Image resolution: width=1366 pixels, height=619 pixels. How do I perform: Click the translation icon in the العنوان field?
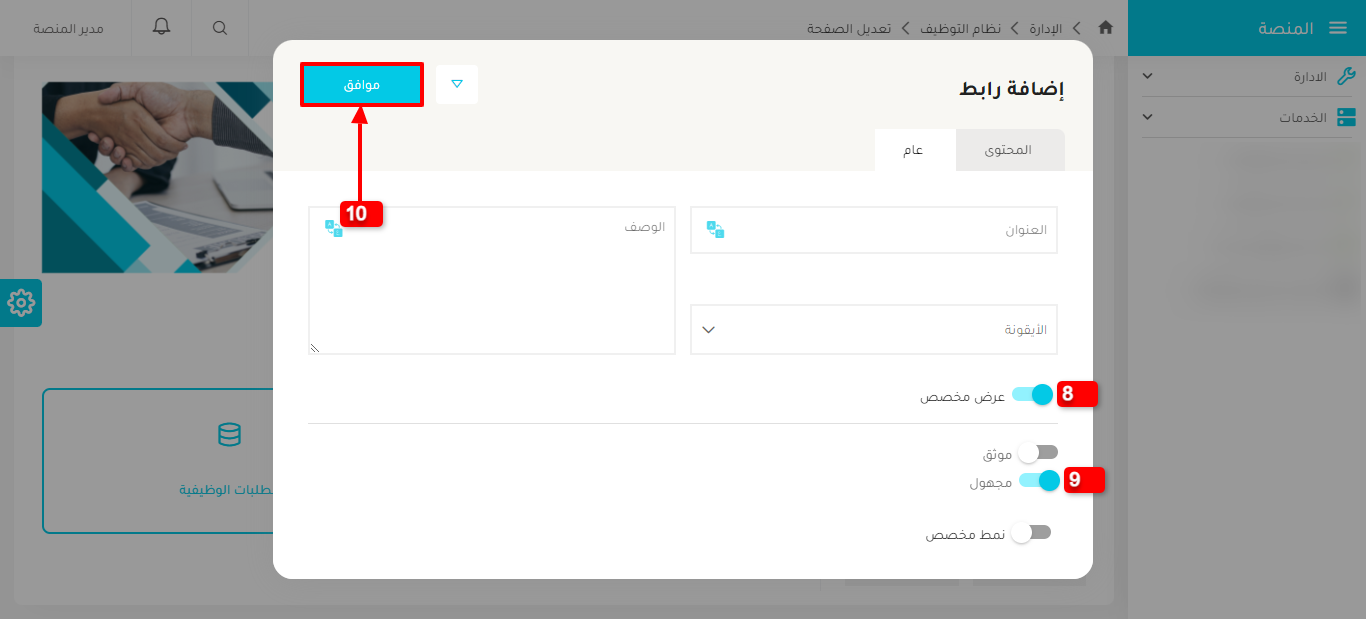(x=716, y=229)
